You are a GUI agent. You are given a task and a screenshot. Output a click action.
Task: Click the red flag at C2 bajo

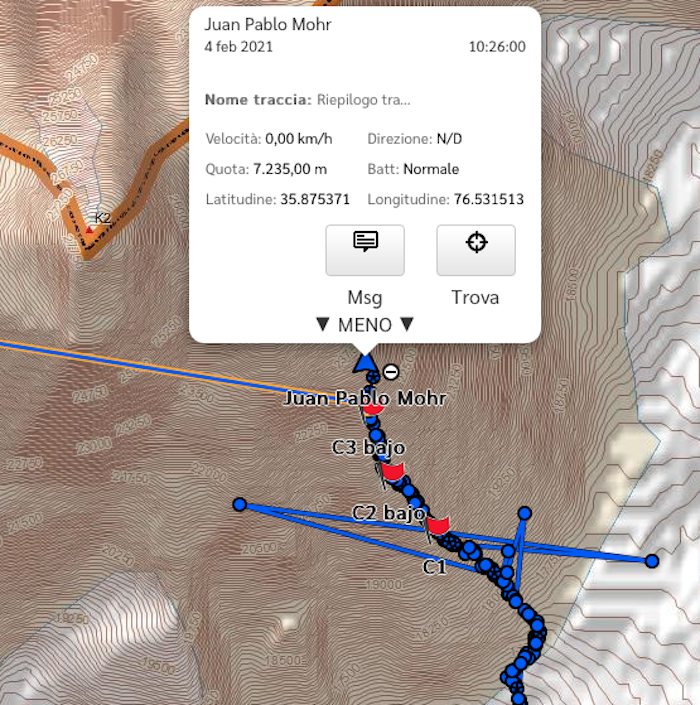coord(437,526)
